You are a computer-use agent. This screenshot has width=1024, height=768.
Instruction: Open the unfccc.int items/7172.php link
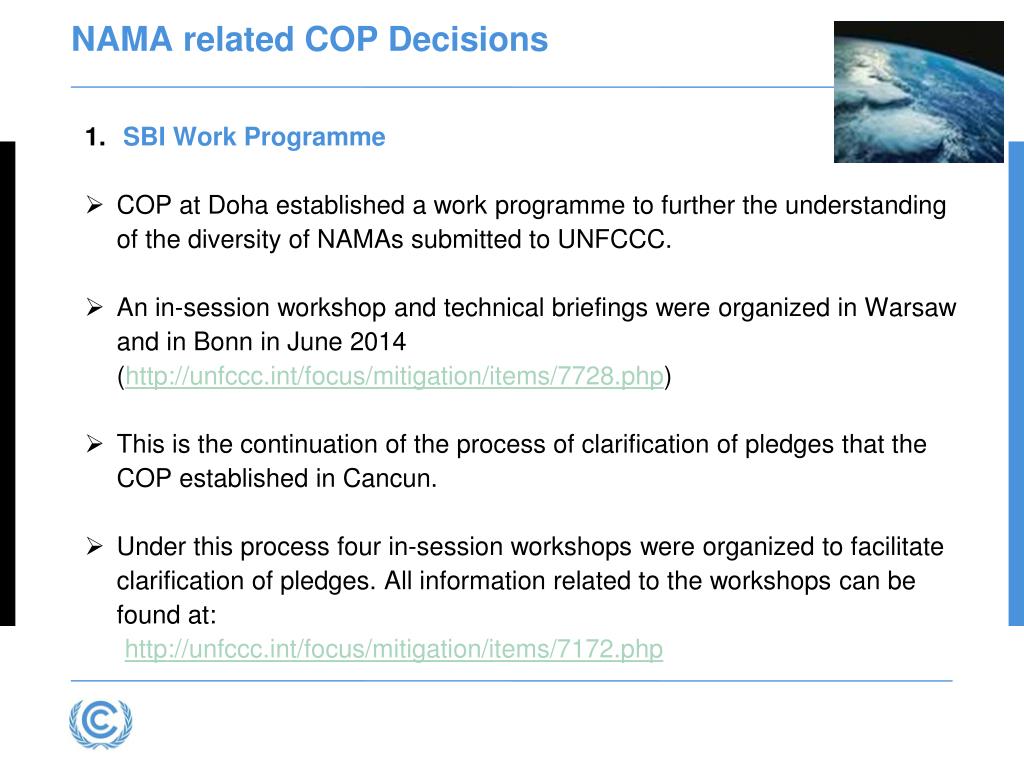pos(394,650)
